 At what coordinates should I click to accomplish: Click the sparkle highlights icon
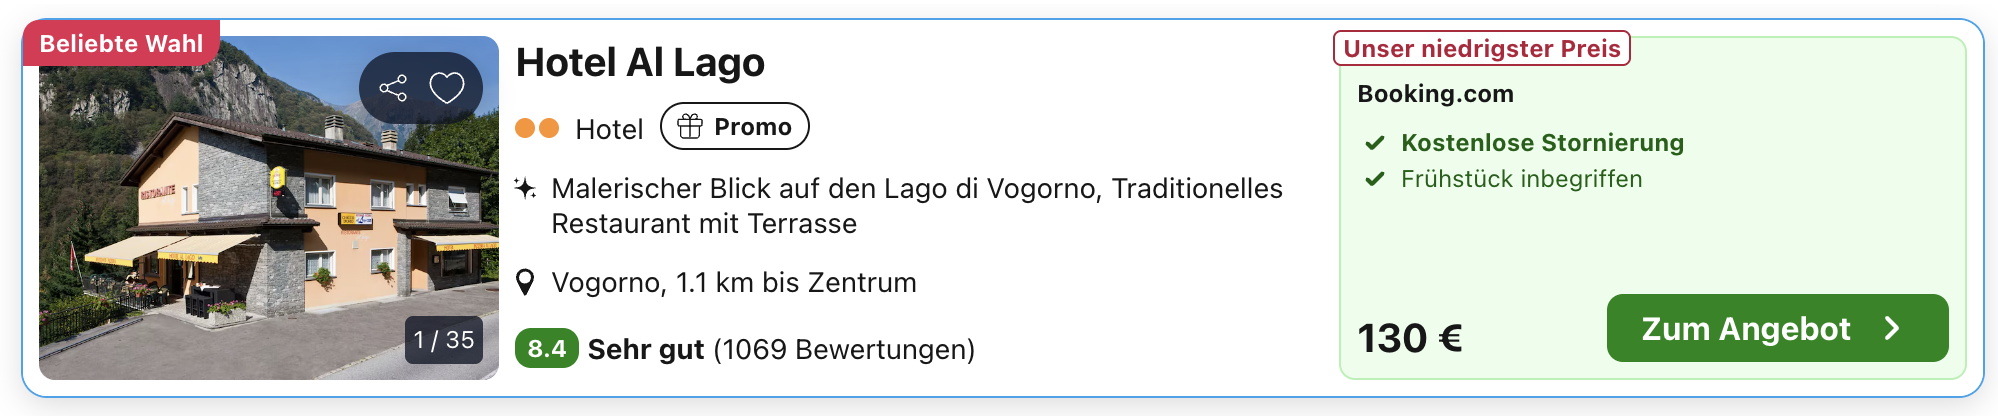[525, 188]
